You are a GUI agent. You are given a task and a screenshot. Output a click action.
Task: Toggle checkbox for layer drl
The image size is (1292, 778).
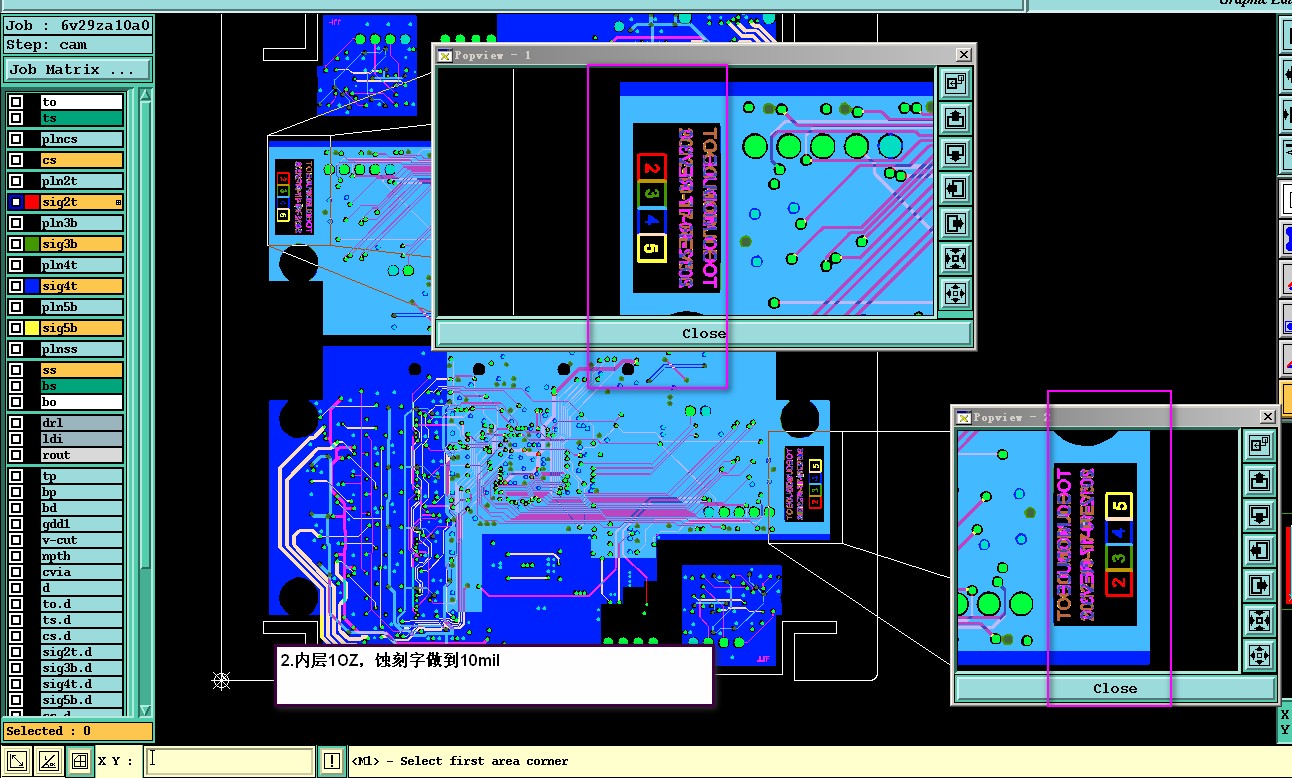pos(16,423)
